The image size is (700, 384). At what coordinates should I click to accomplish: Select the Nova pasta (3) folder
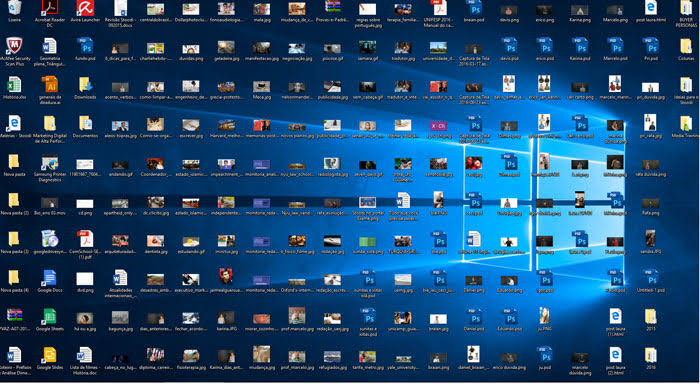14,239
